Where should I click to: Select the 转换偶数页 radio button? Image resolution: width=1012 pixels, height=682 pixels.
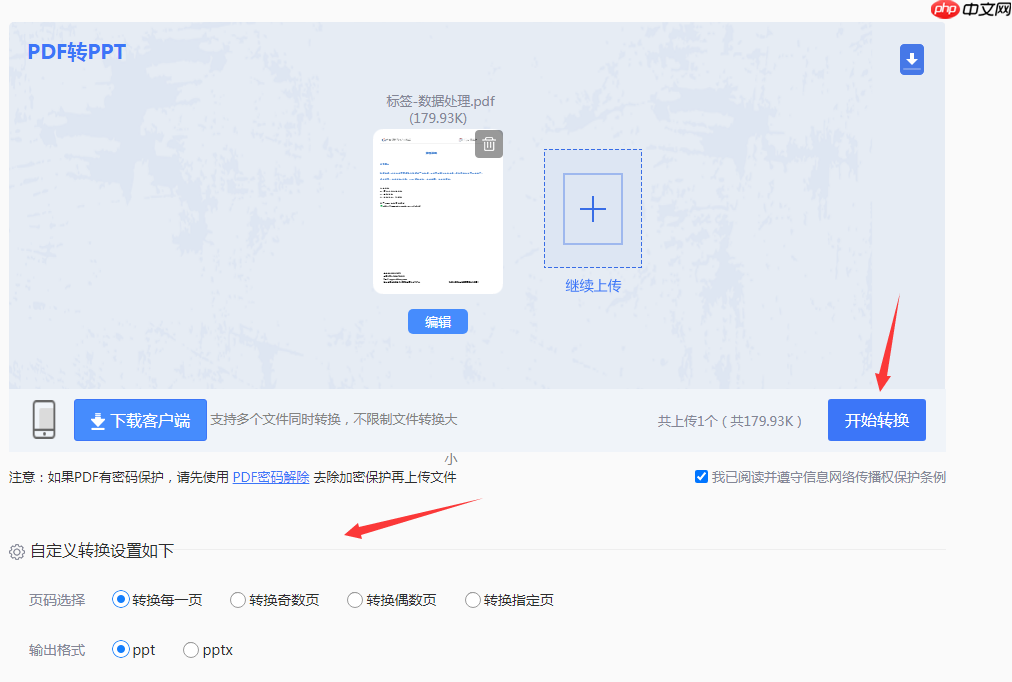click(x=354, y=600)
